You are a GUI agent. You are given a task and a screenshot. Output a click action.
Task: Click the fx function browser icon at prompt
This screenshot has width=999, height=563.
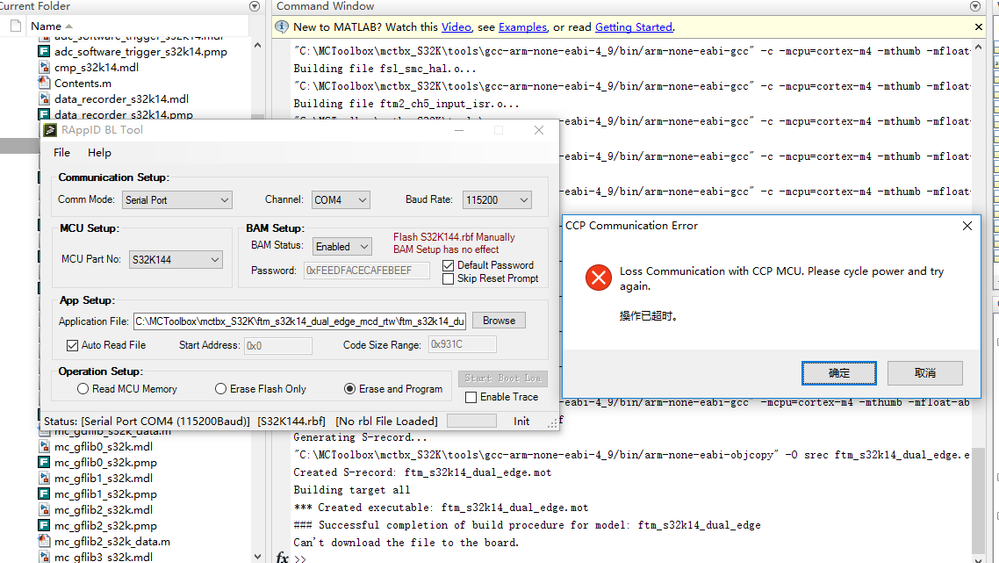[282, 558]
